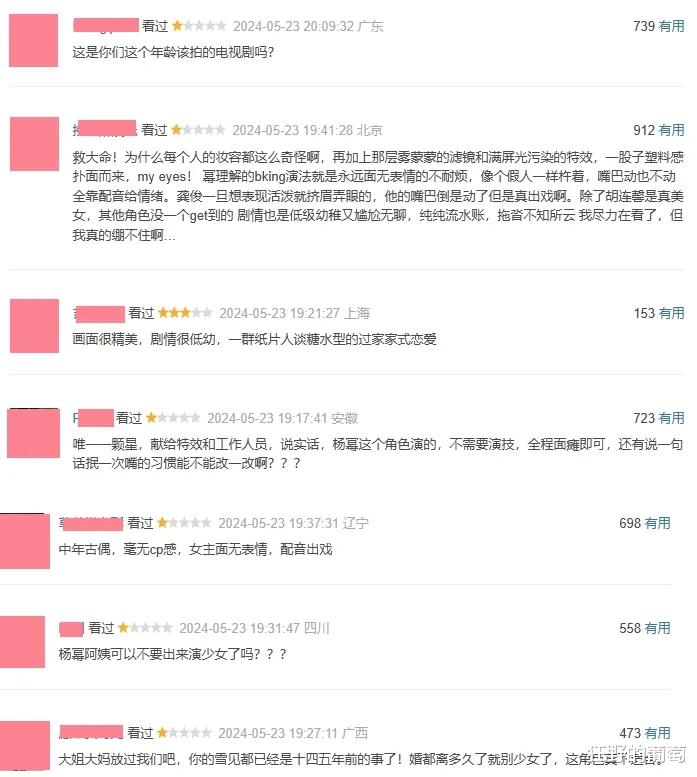Mark the 723-vote Anhui review useful
The height and width of the screenshot is (777, 697).
[x=671, y=418]
